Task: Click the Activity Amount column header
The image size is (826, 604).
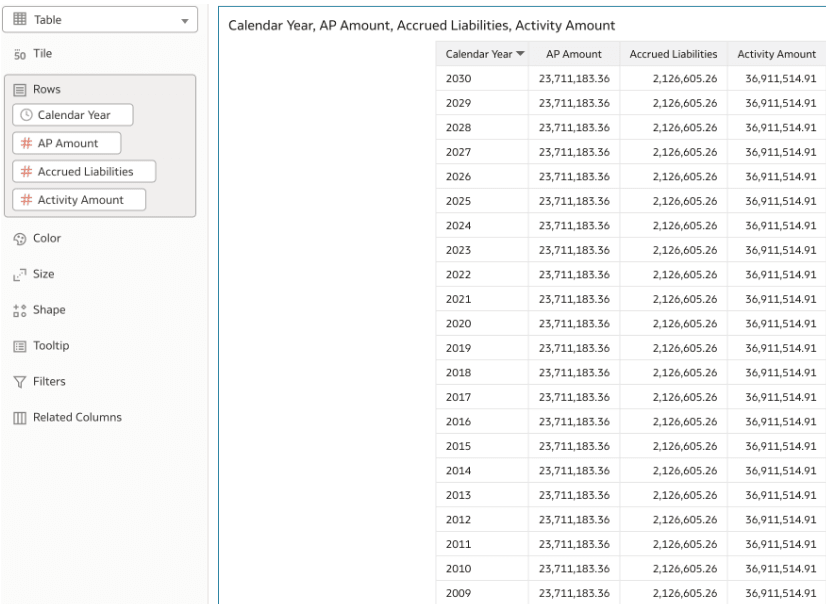Action: coord(776,54)
